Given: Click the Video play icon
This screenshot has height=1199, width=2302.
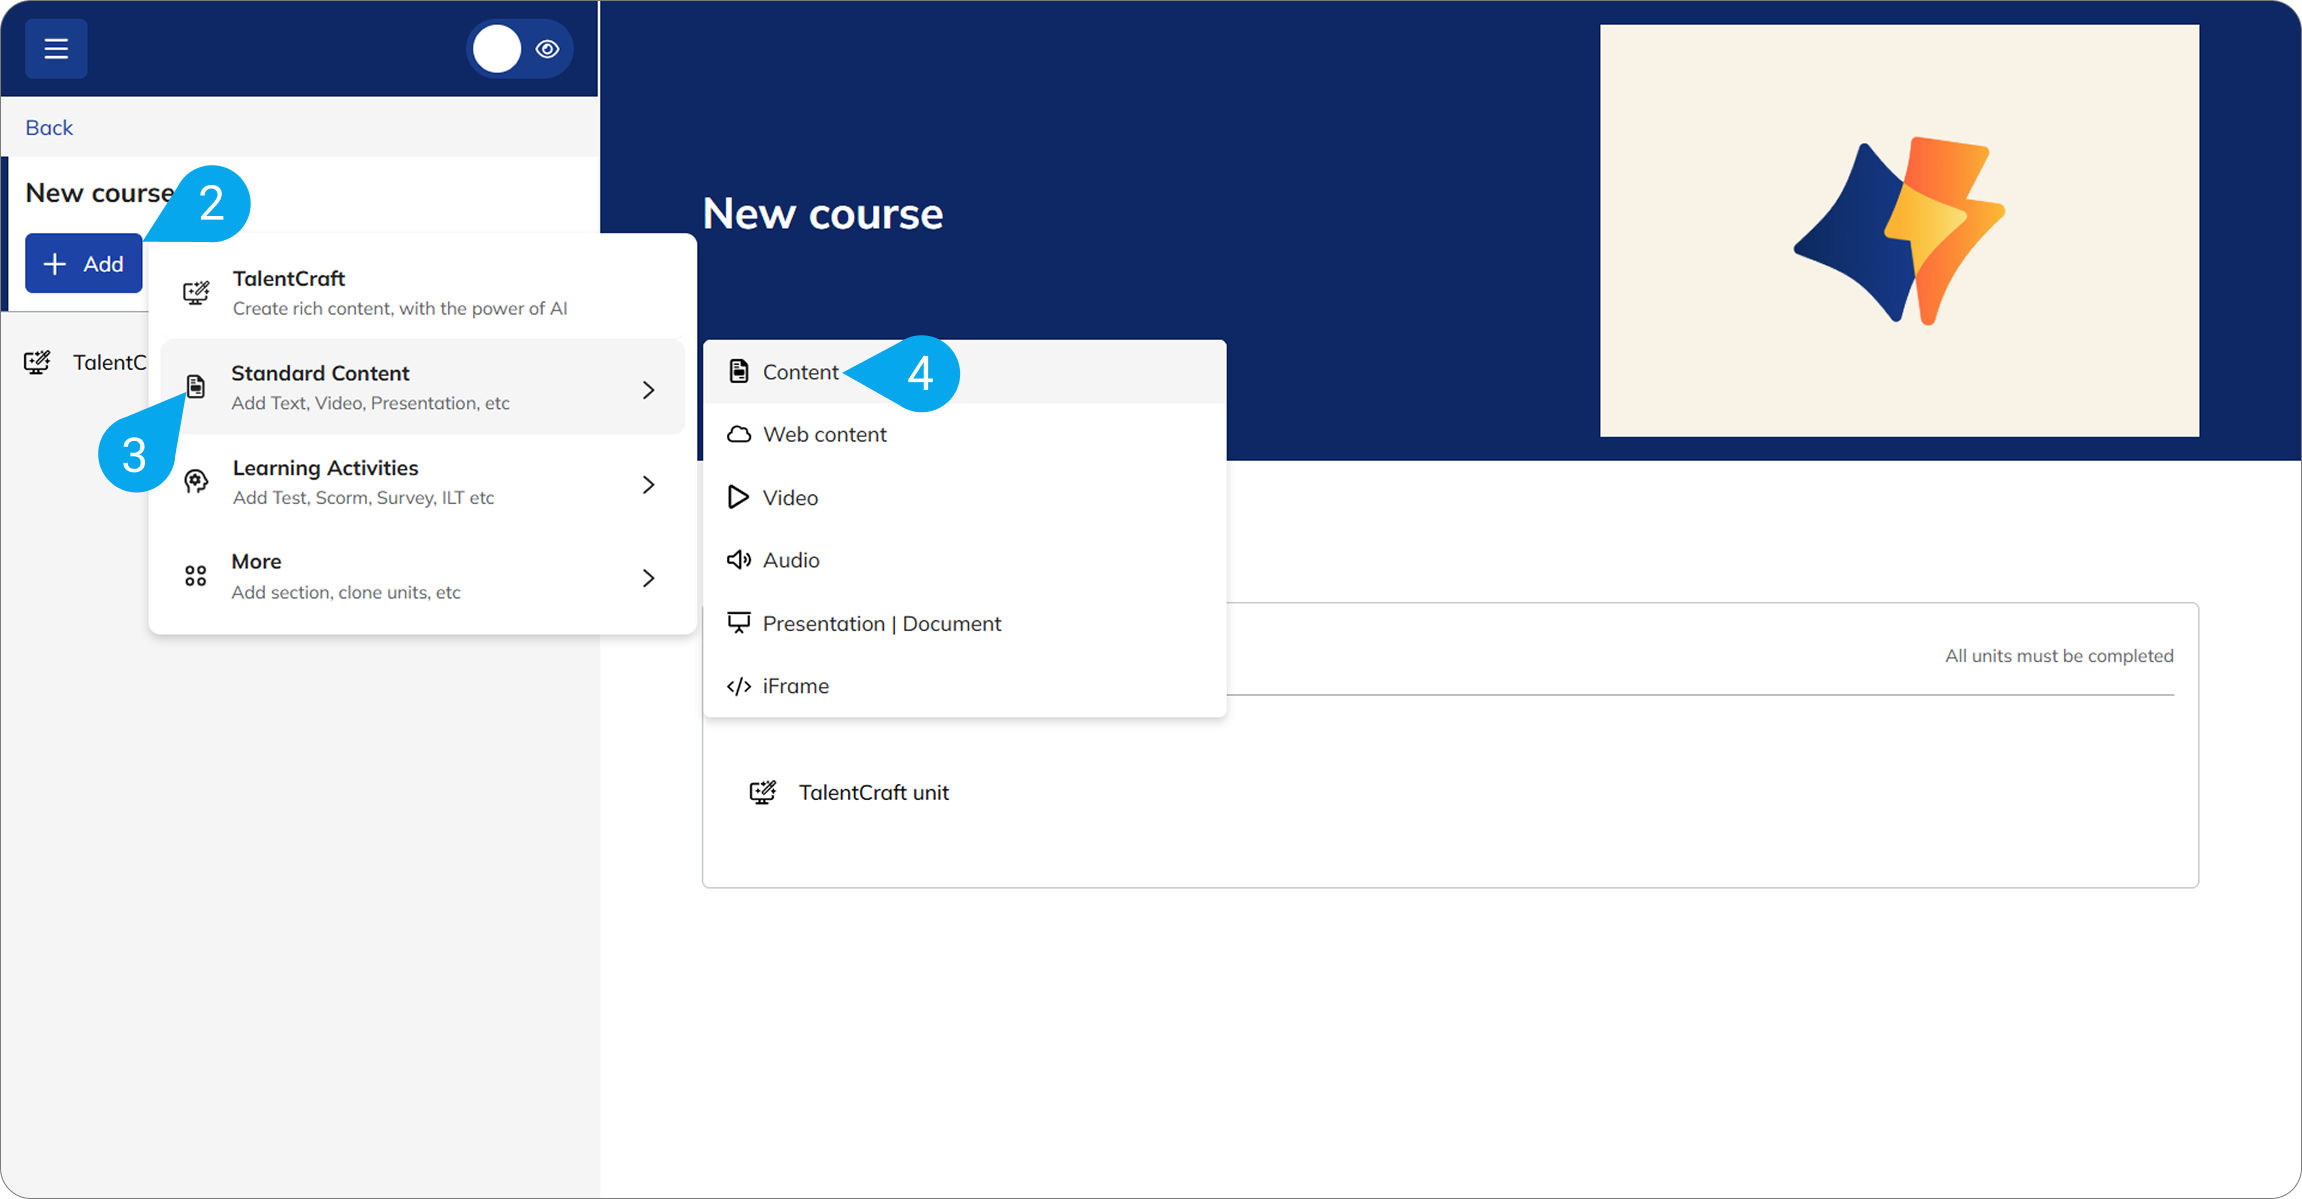Looking at the screenshot, I should [x=738, y=497].
